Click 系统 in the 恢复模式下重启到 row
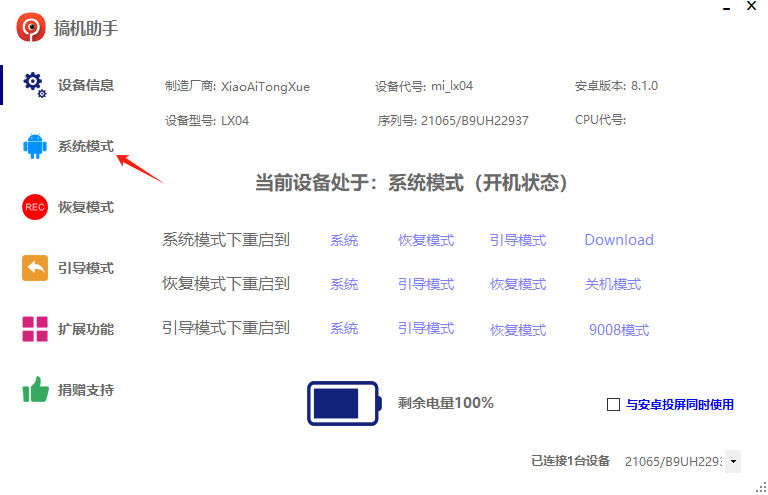The image size is (768, 495). [344, 284]
